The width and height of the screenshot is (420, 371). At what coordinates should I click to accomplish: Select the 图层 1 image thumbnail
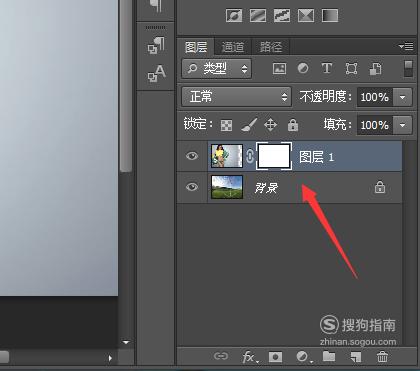[x=227, y=156]
